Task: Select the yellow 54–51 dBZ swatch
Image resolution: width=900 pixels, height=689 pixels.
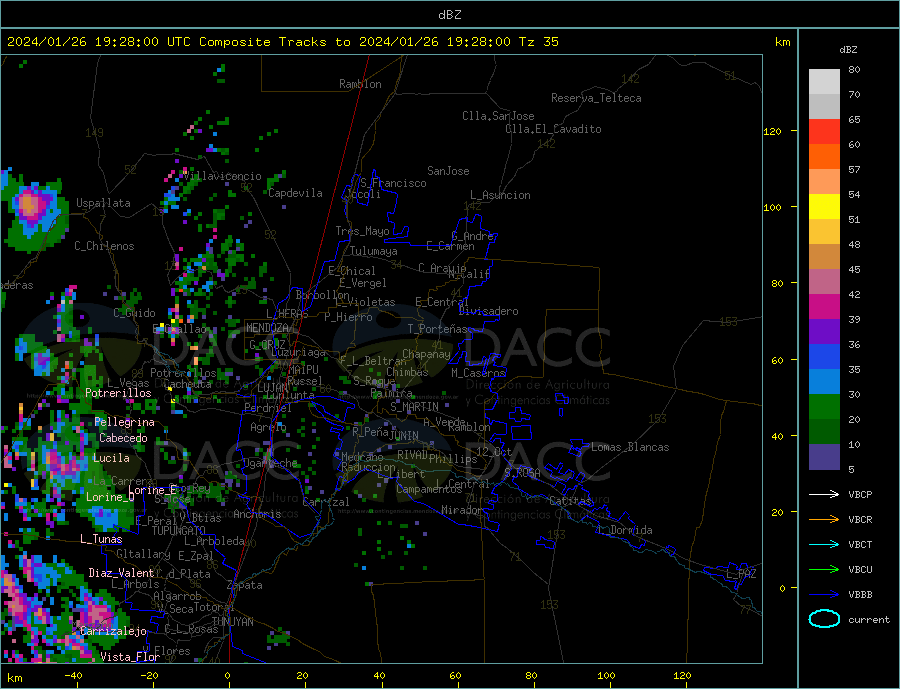Action: point(824,207)
